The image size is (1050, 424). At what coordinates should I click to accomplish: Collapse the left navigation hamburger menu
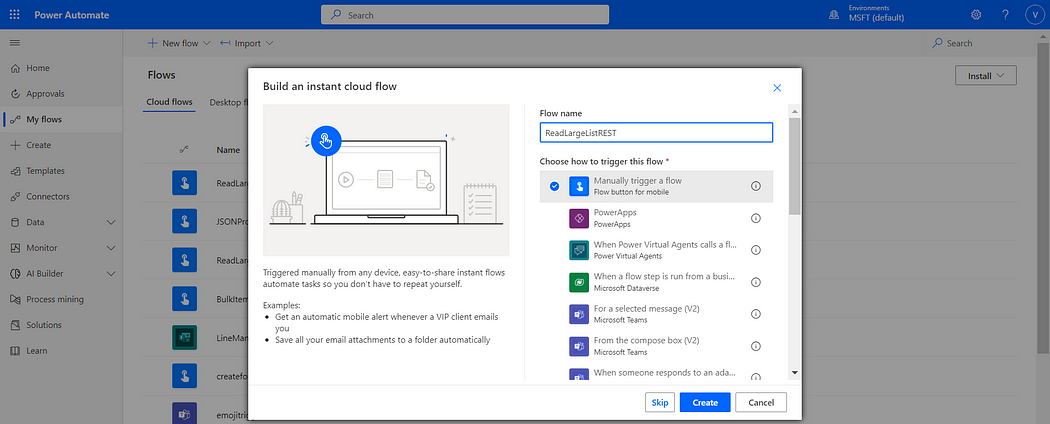(x=15, y=43)
